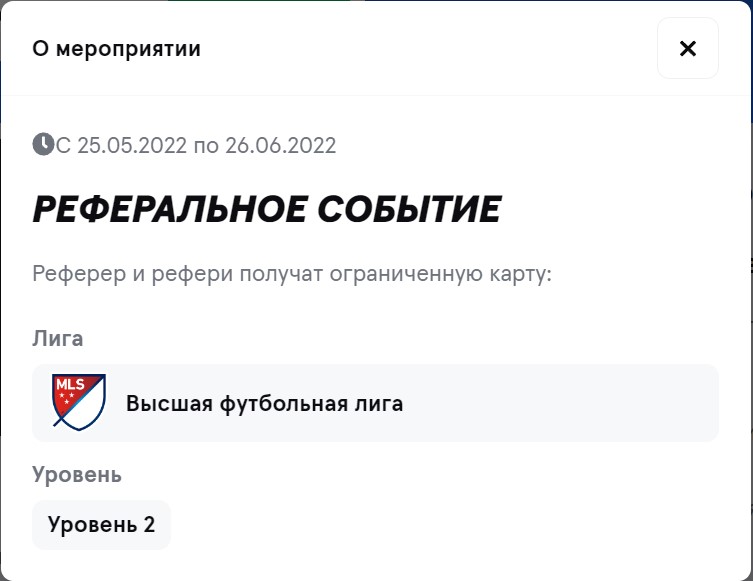Click the words получат in the description

(281, 274)
